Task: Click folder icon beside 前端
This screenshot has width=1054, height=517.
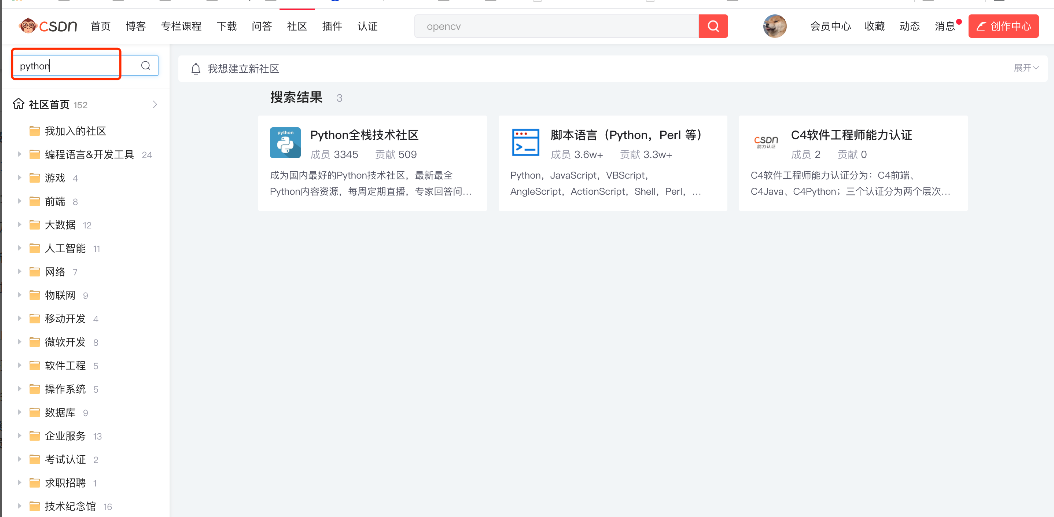Action: click(x=35, y=202)
